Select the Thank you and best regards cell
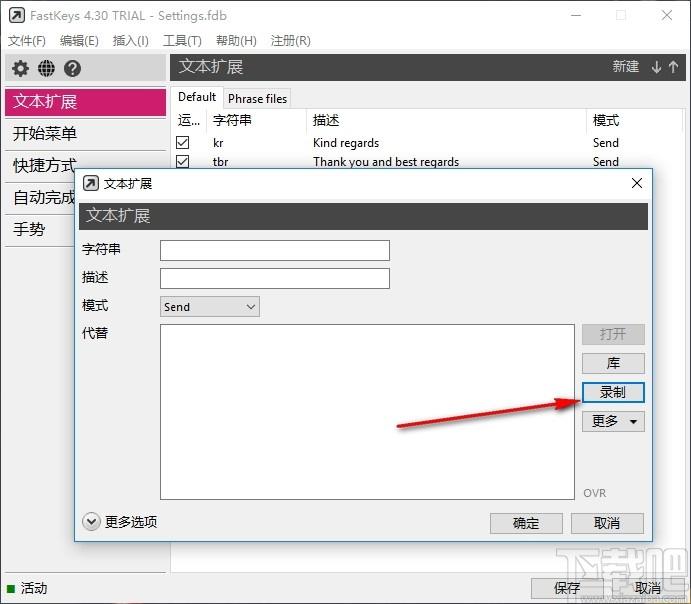 tap(386, 162)
